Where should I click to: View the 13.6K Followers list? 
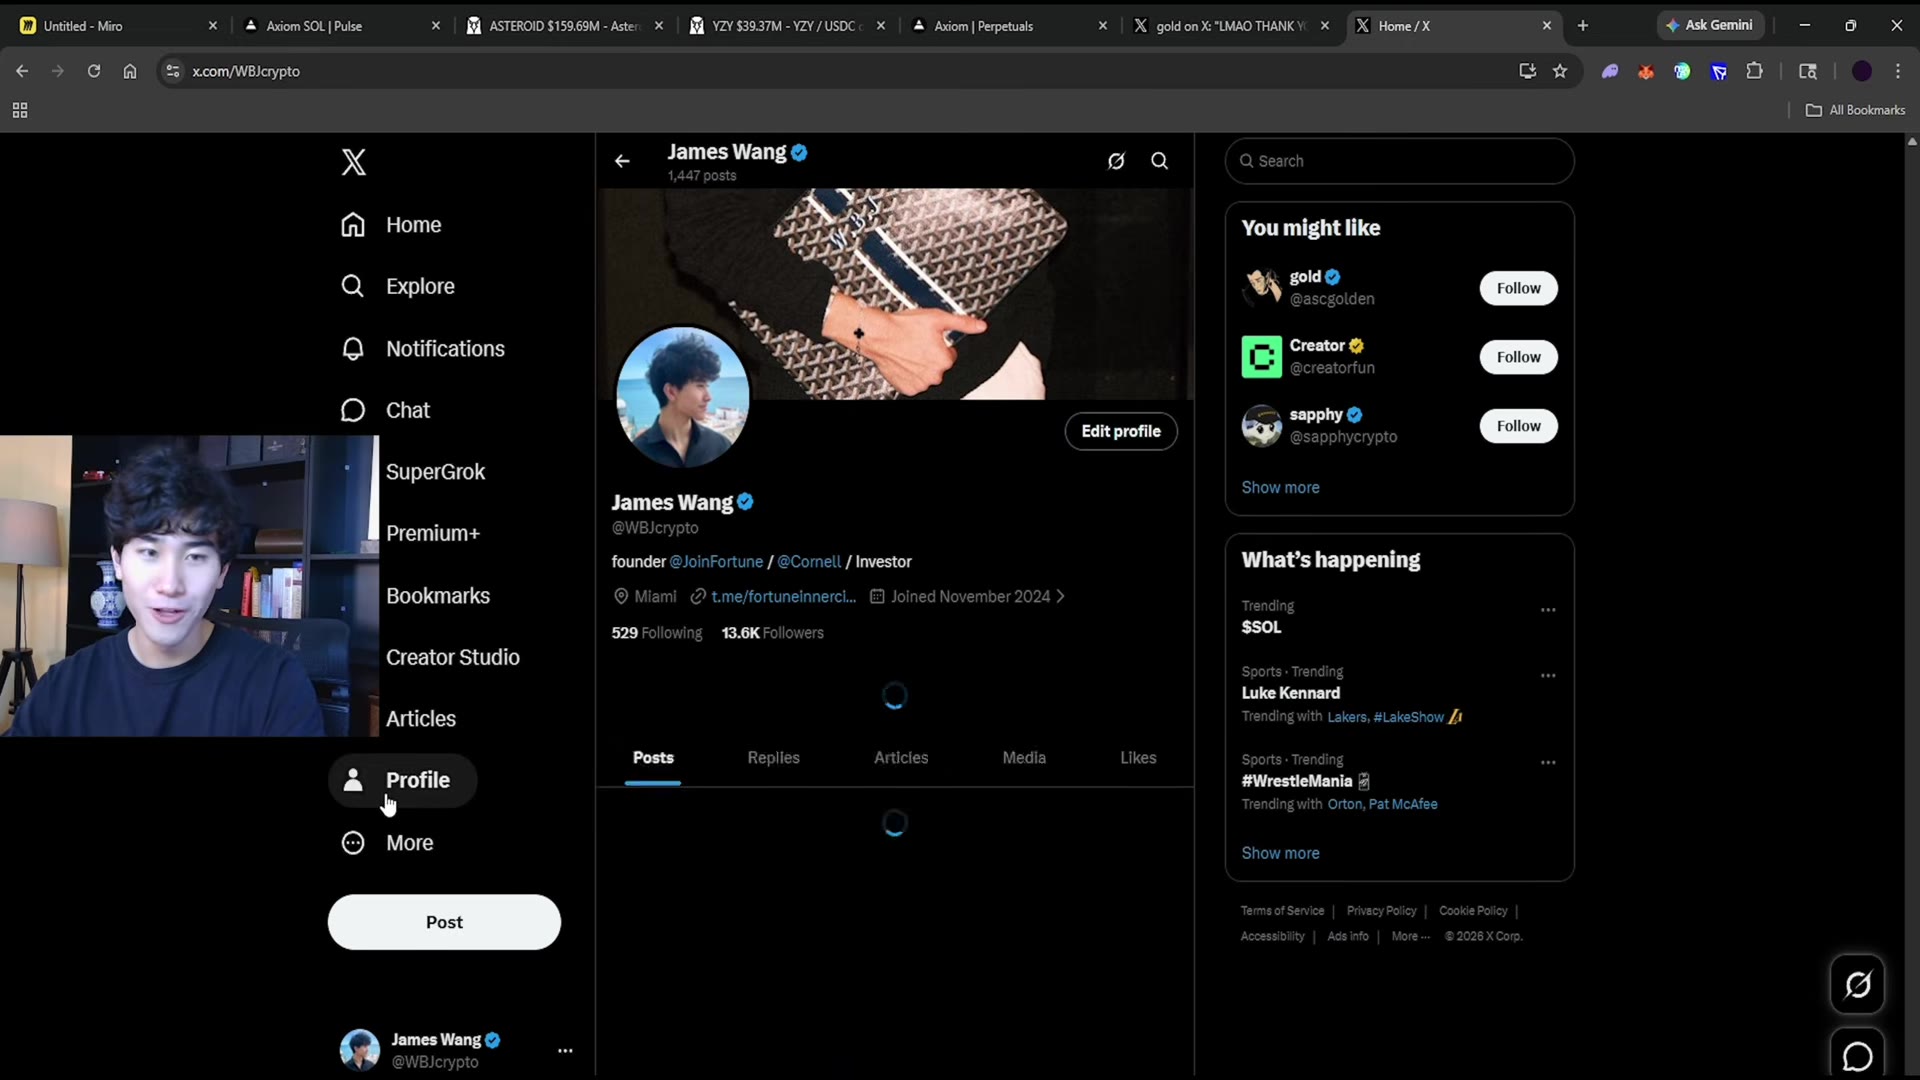pos(773,633)
